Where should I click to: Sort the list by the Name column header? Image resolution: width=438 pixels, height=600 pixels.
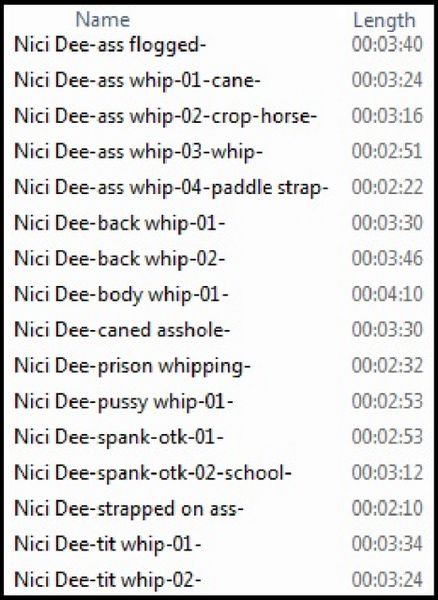[x=103, y=19]
